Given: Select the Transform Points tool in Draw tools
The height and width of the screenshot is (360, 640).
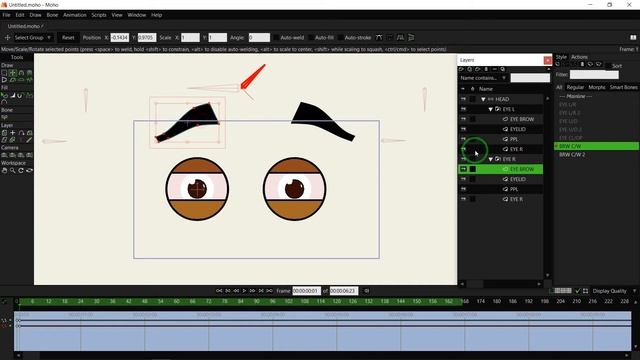Looking at the screenshot, I should point(13,73).
